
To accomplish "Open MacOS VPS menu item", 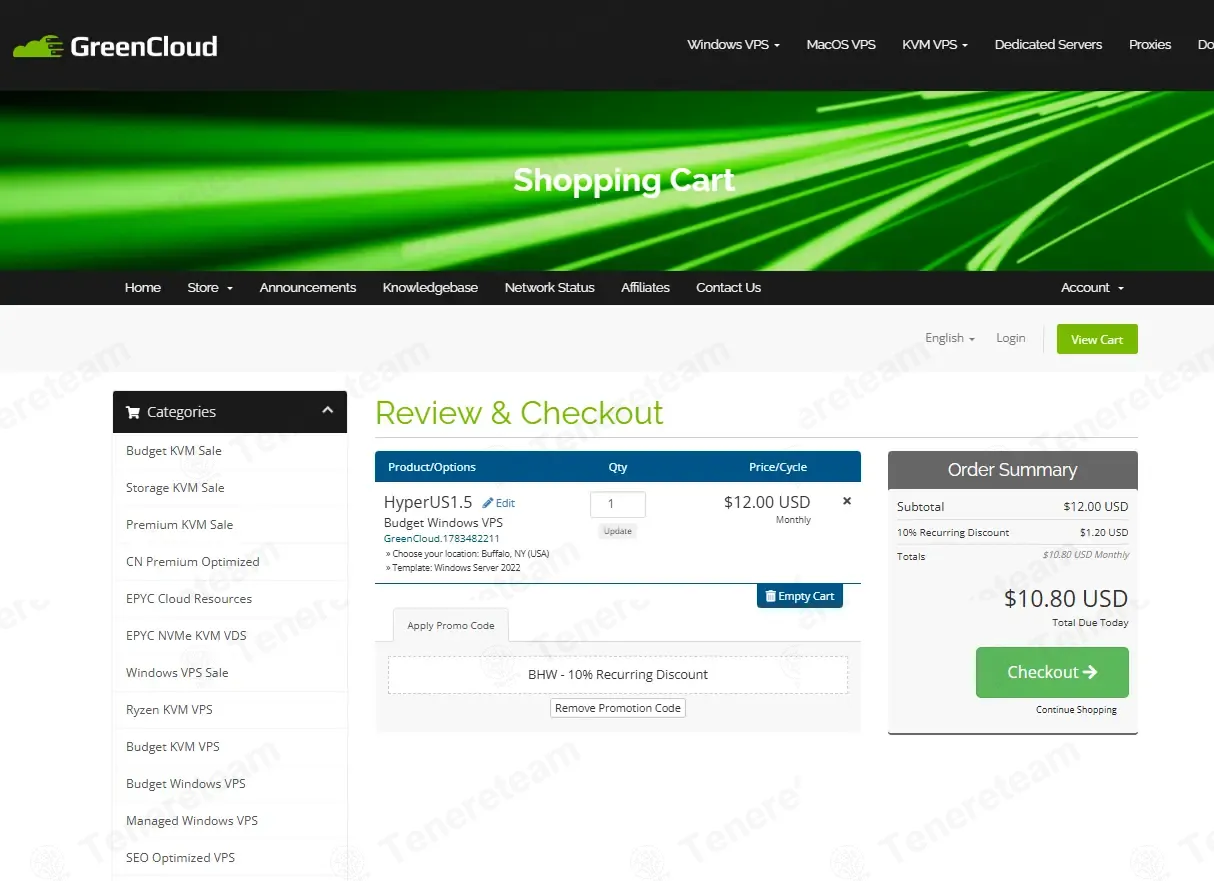I will click(841, 45).
